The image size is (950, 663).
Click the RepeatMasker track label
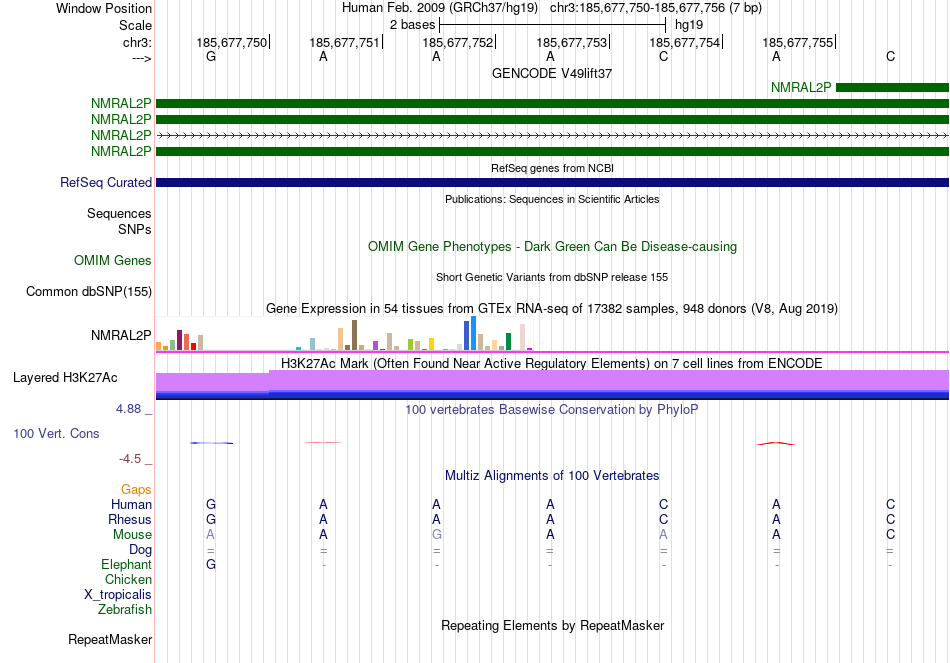110,639
